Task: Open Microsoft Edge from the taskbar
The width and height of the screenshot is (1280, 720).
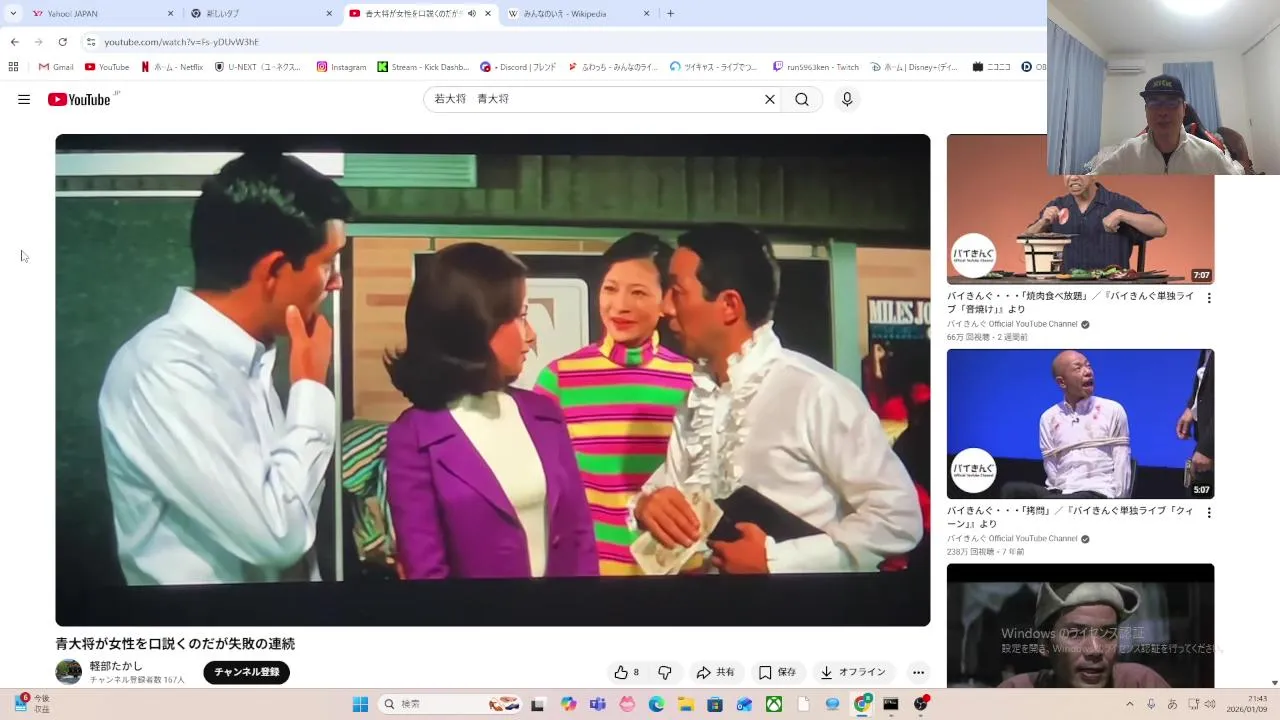Action: pos(656,704)
